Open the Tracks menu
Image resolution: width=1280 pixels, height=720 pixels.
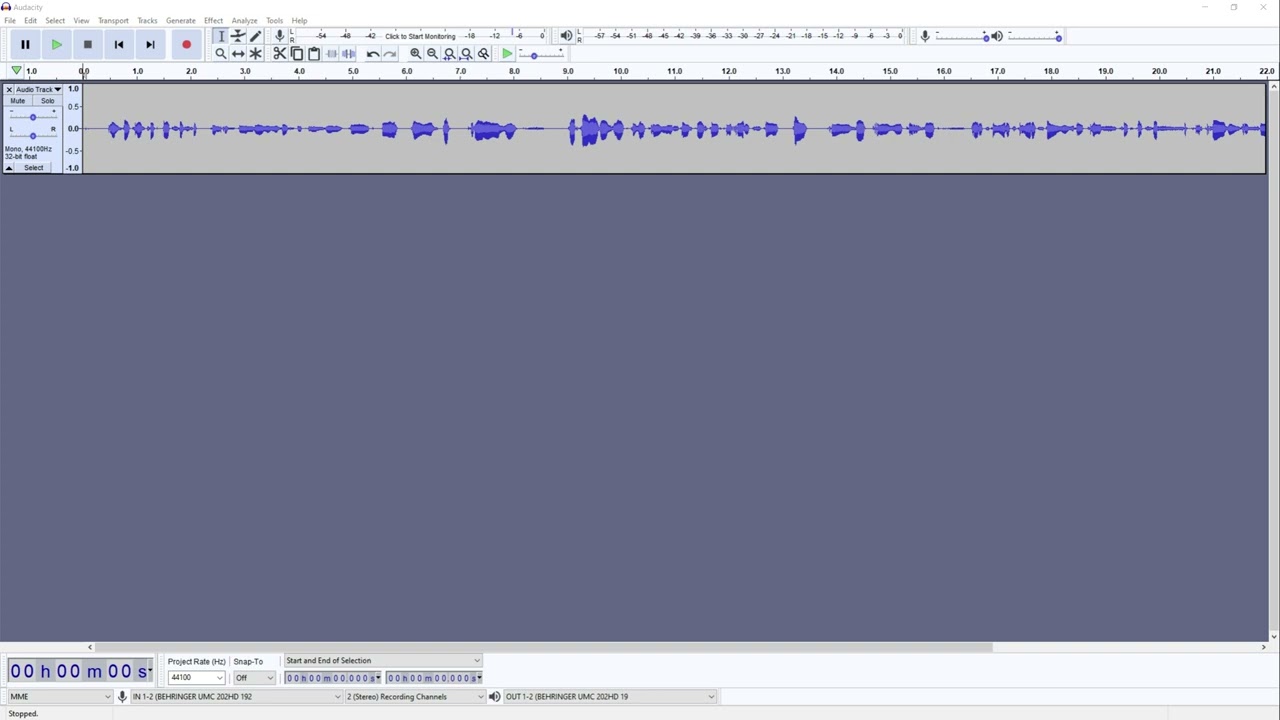click(x=147, y=20)
